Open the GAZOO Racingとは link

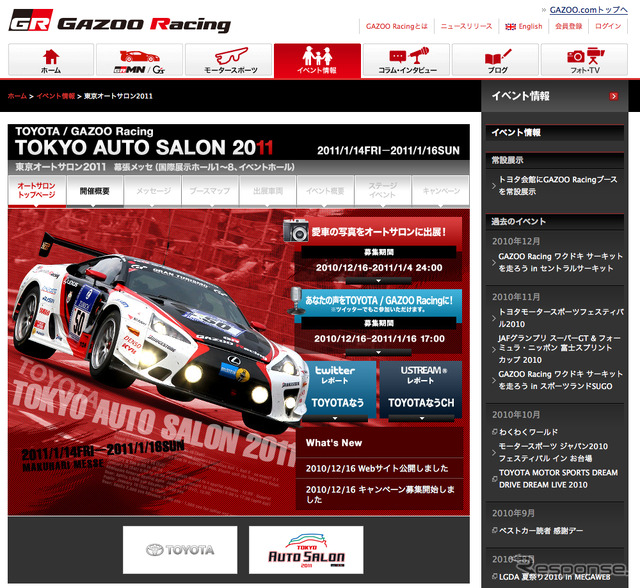point(396,27)
